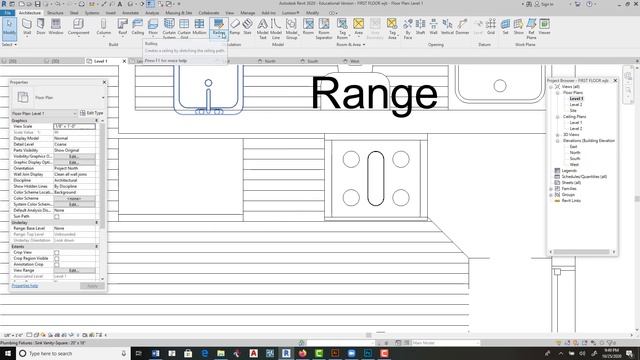The width and height of the screenshot is (640, 360).
Task: Click Edit for Graphic Display Options
Action: (x=74, y=162)
